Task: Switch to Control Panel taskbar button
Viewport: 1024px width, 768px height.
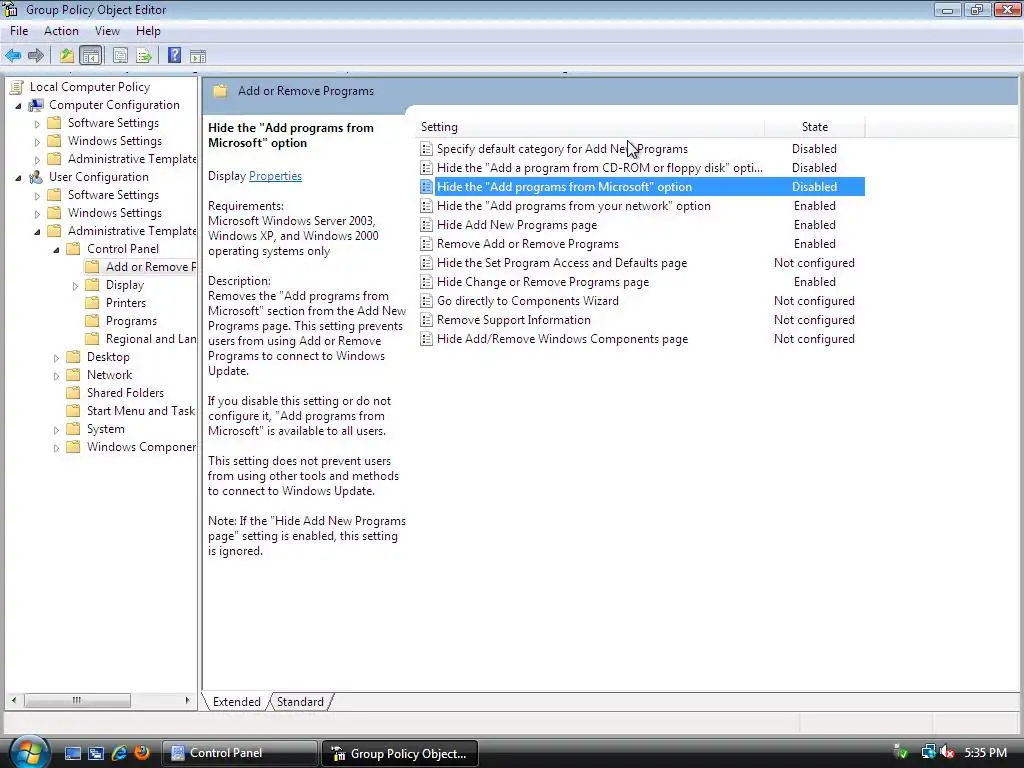Action: coord(240,753)
